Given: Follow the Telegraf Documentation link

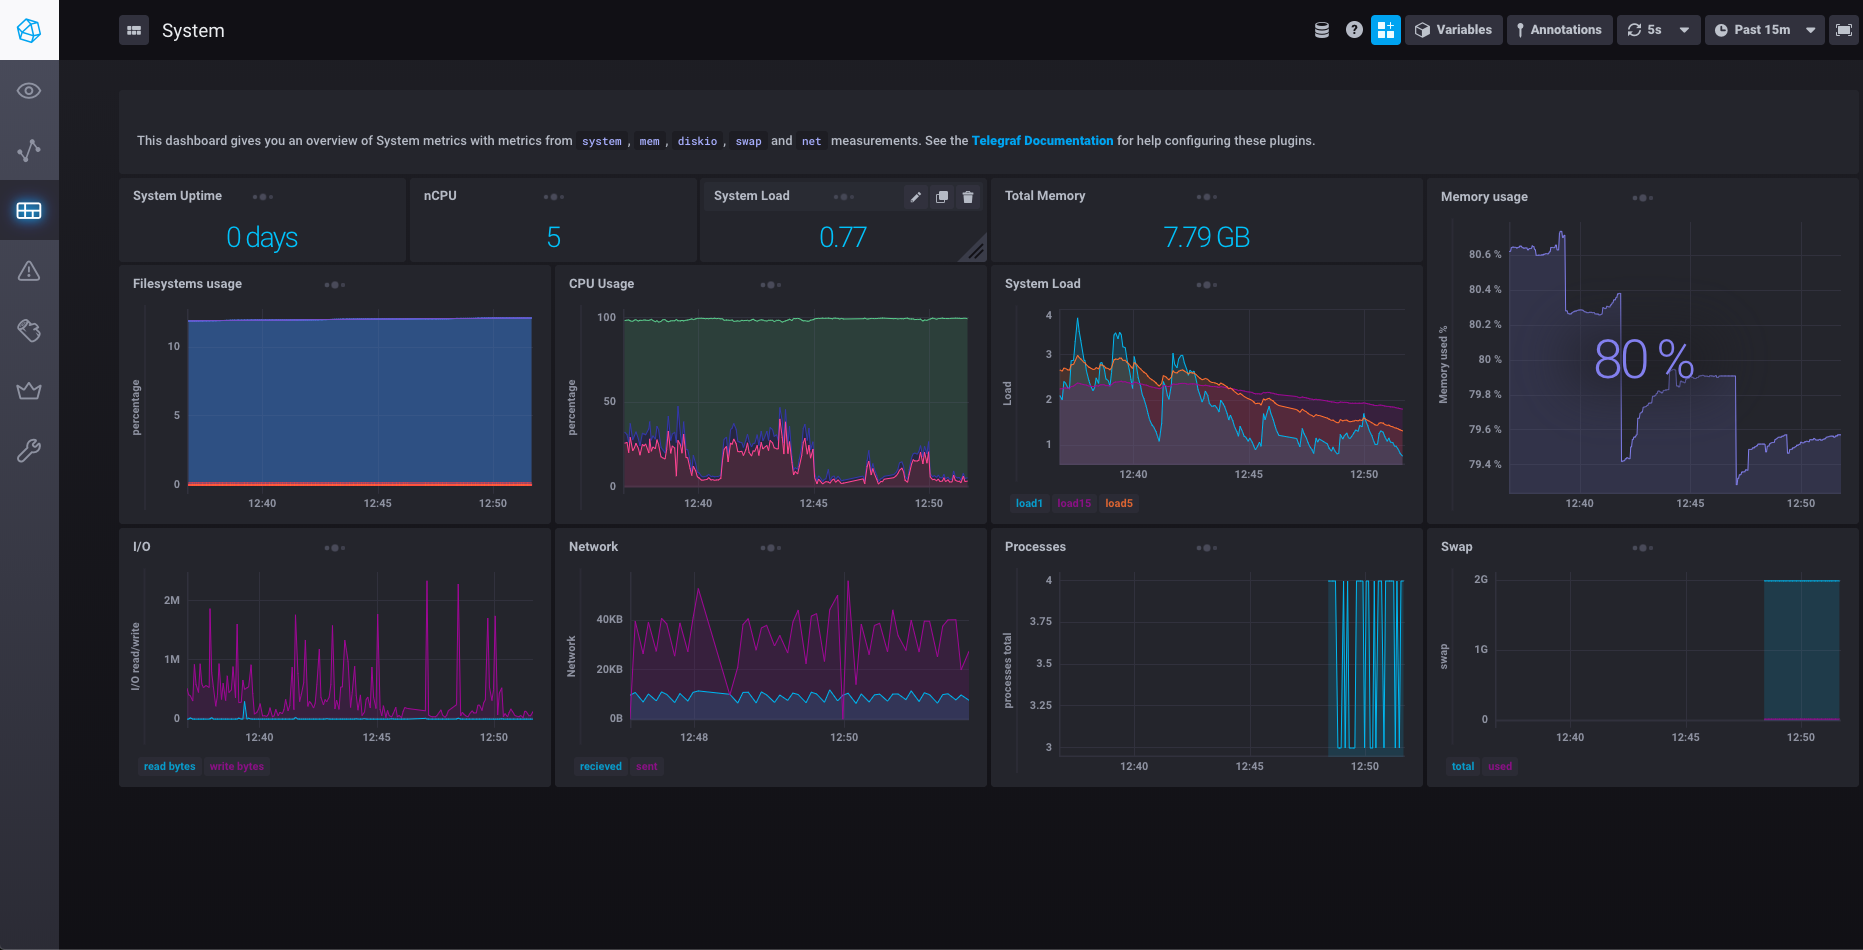Looking at the screenshot, I should (x=1042, y=141).
